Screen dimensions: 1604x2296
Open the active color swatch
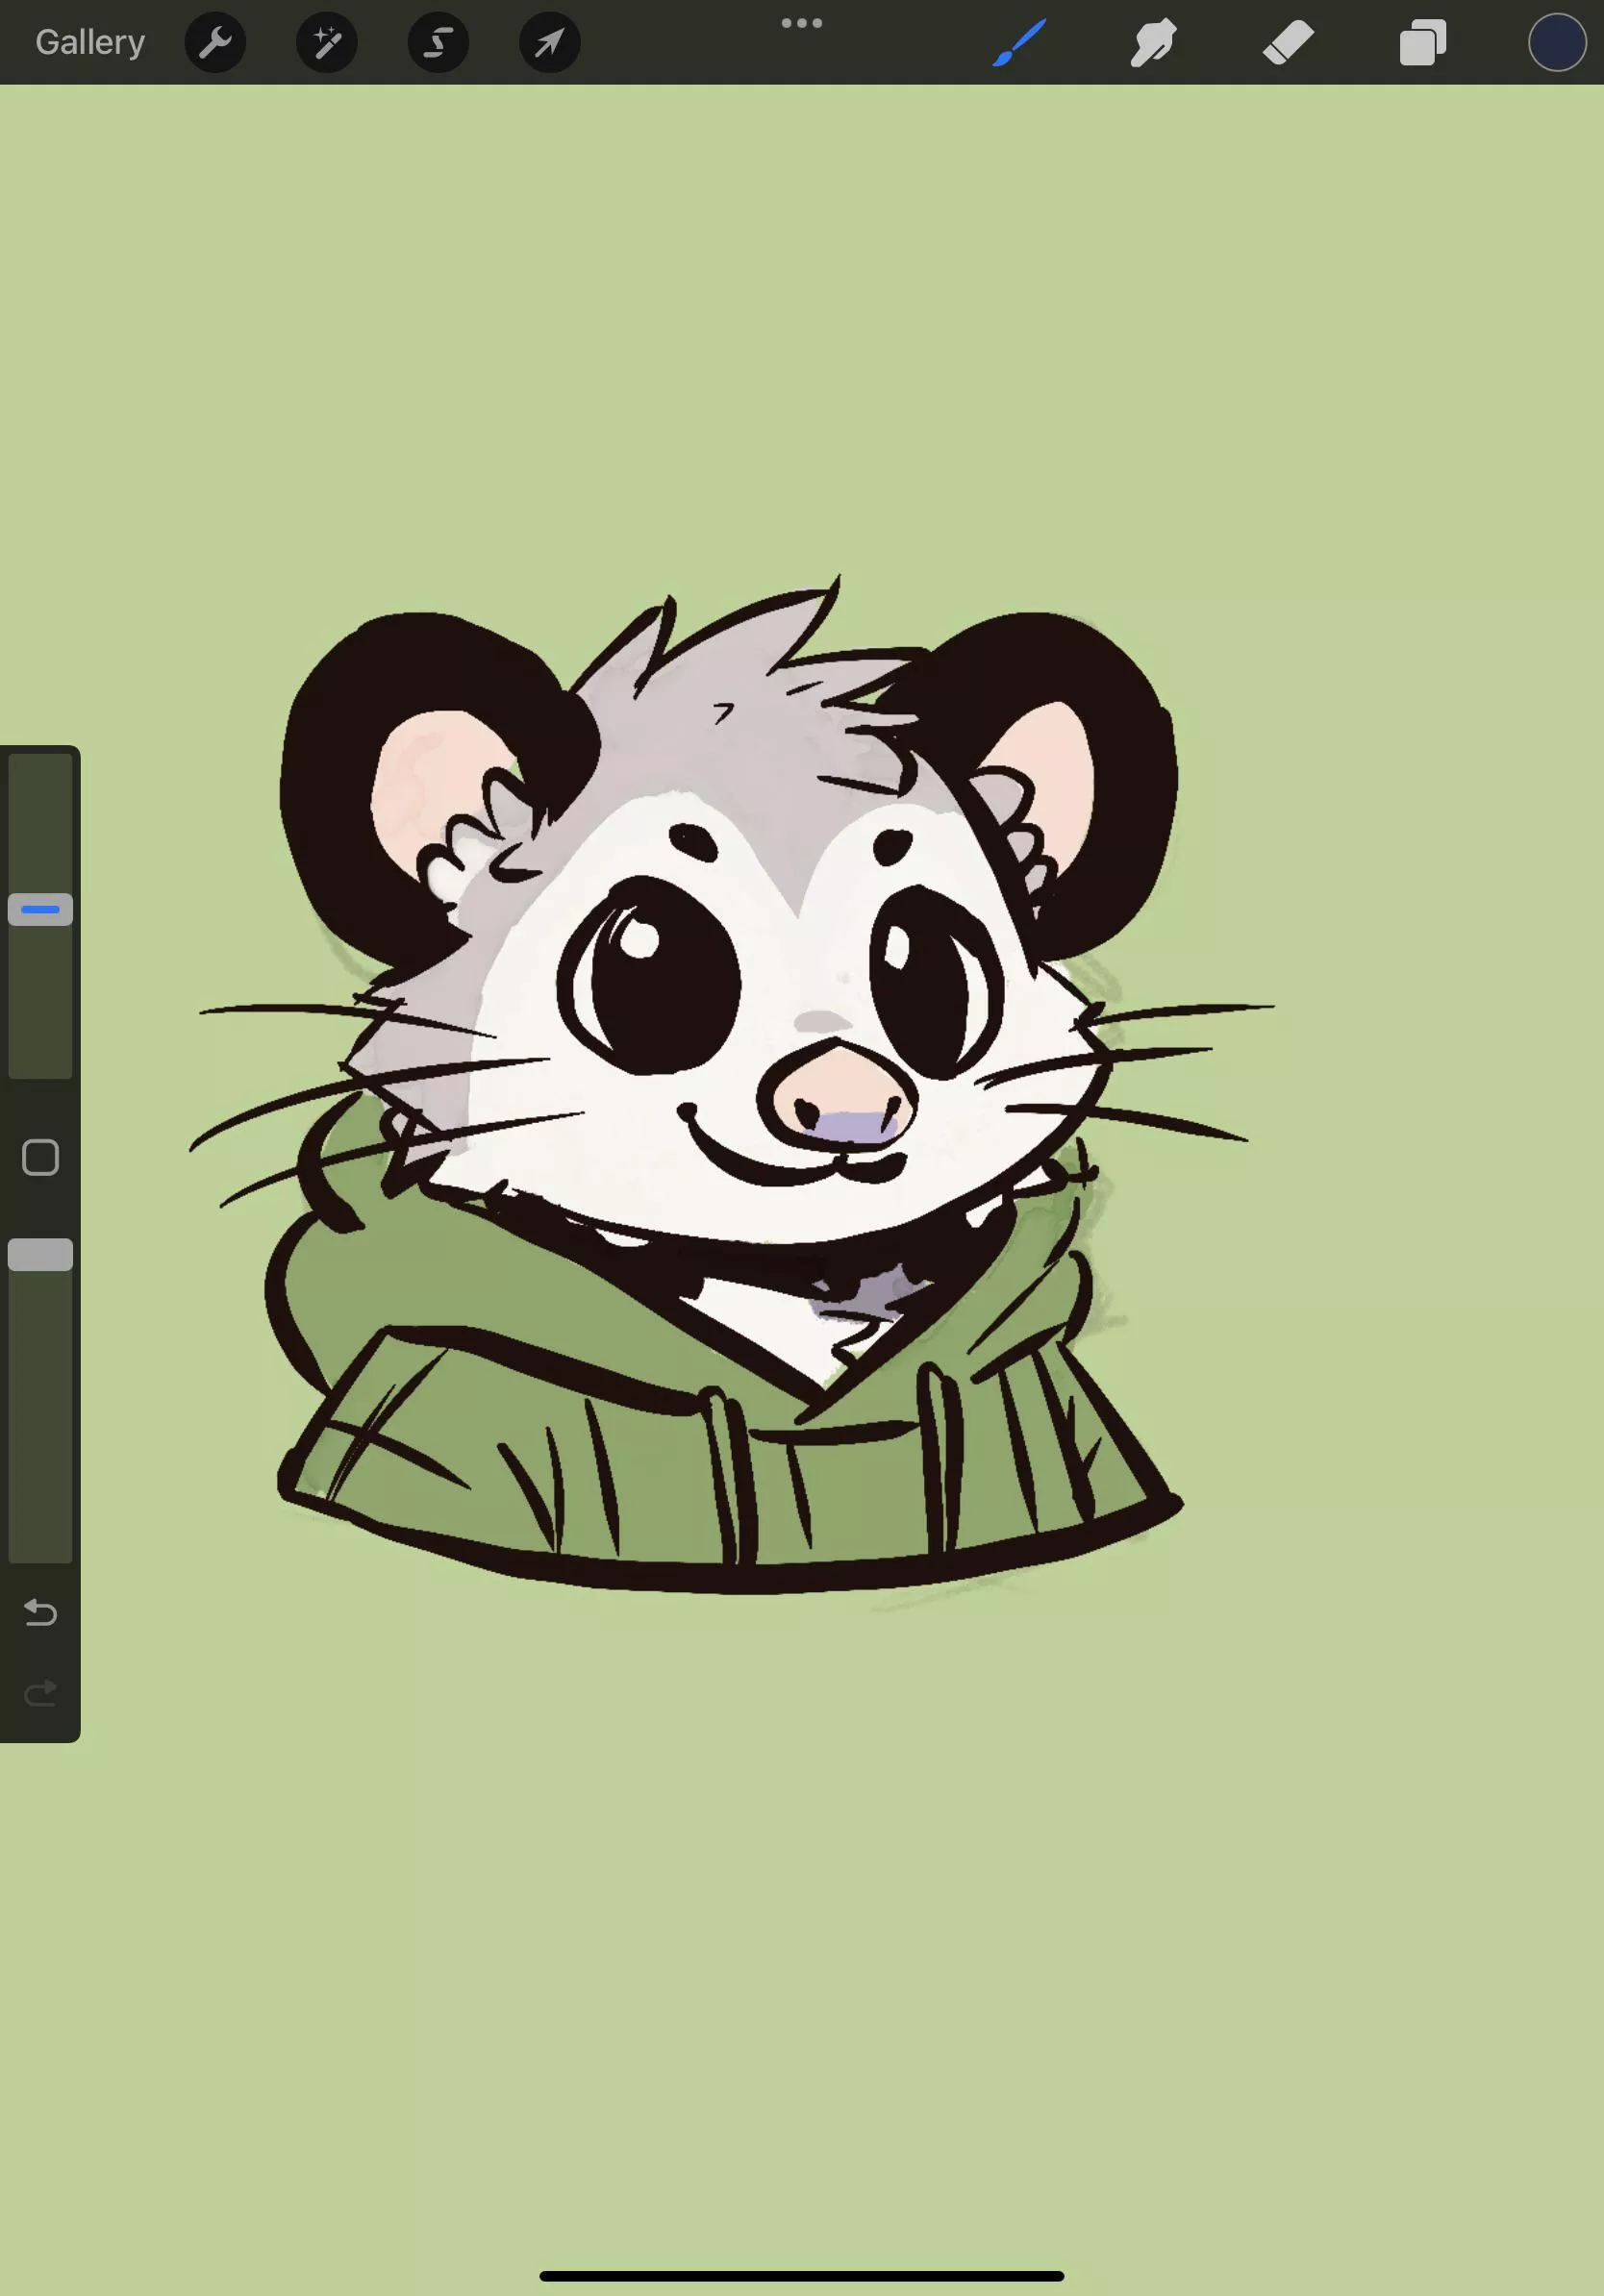click(1556, 42)
